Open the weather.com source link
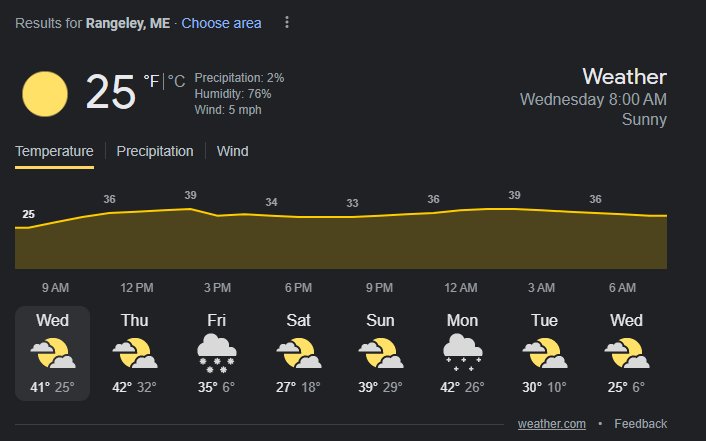The height and width of the screenshot is (441, 706). point(552,424)
